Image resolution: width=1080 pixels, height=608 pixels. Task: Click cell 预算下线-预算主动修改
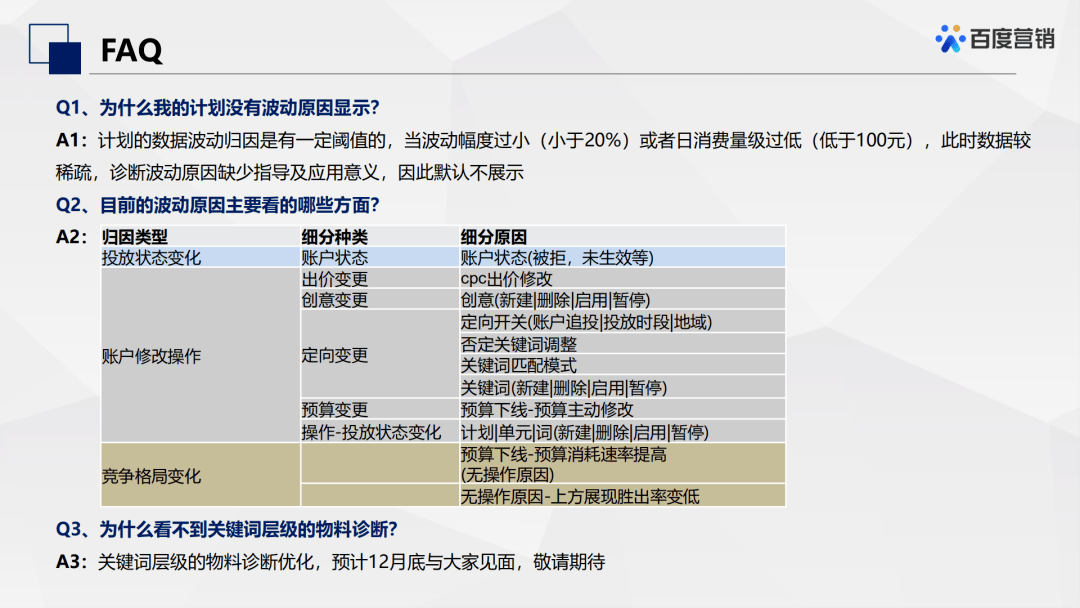(622, 409)
